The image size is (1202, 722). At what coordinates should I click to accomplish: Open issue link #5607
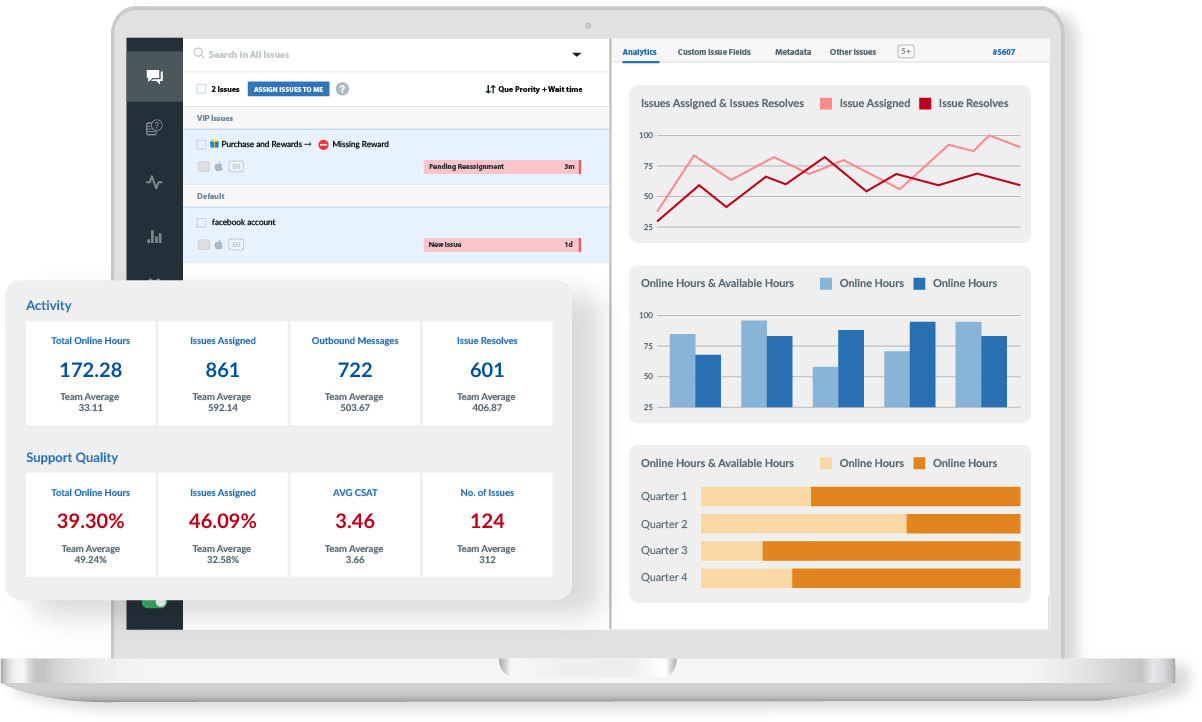(x=1003, y=52)
